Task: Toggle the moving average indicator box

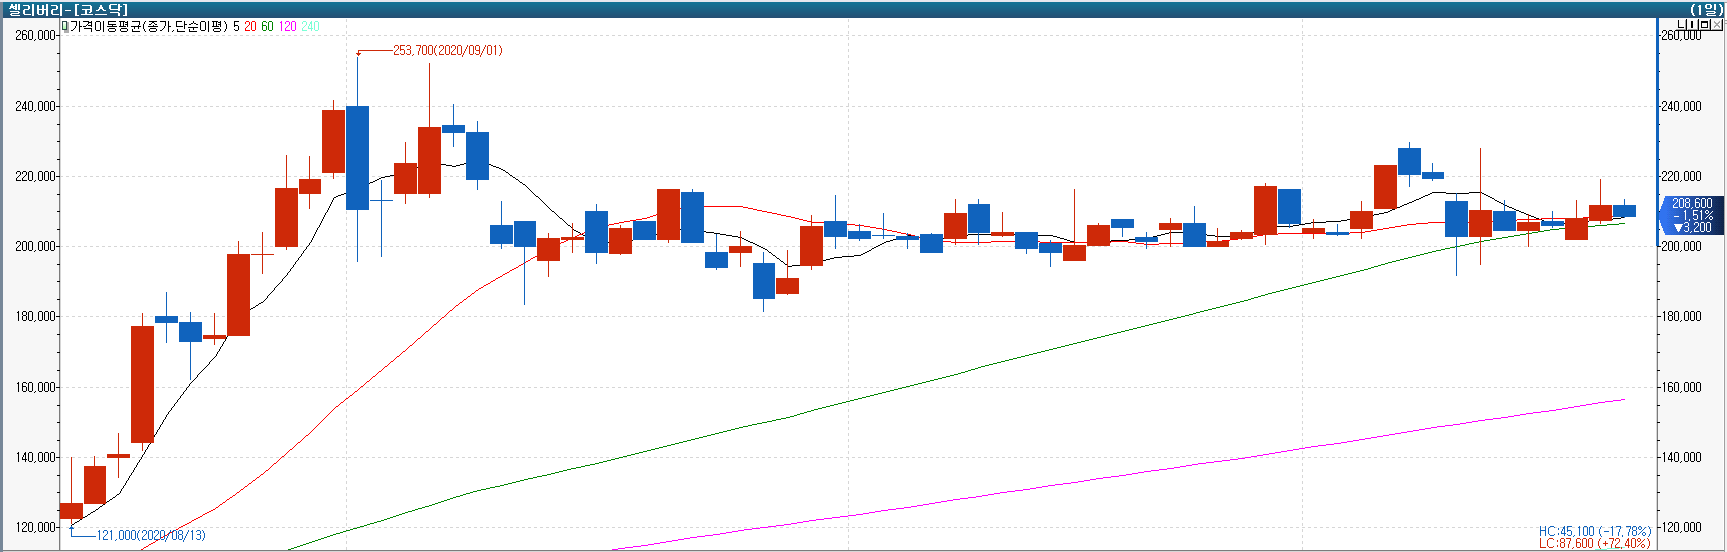Action: click(65, 27)
